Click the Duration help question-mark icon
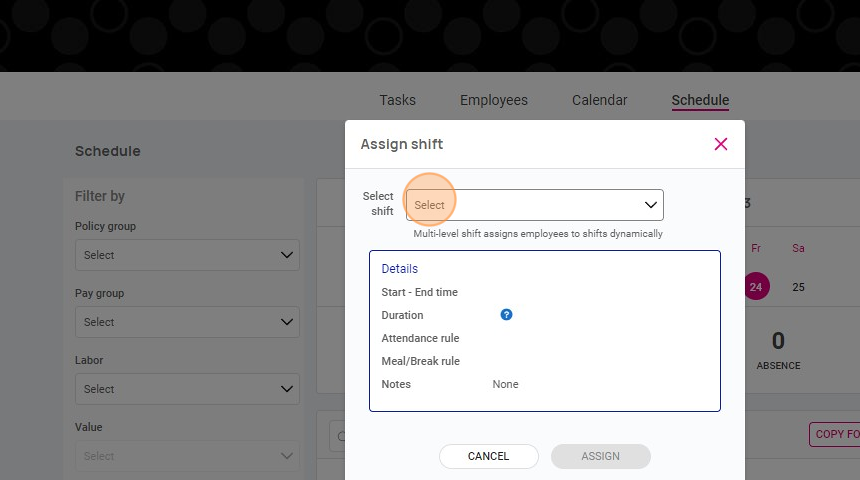Viewport: 860px width, 480px height. [506, 314]
